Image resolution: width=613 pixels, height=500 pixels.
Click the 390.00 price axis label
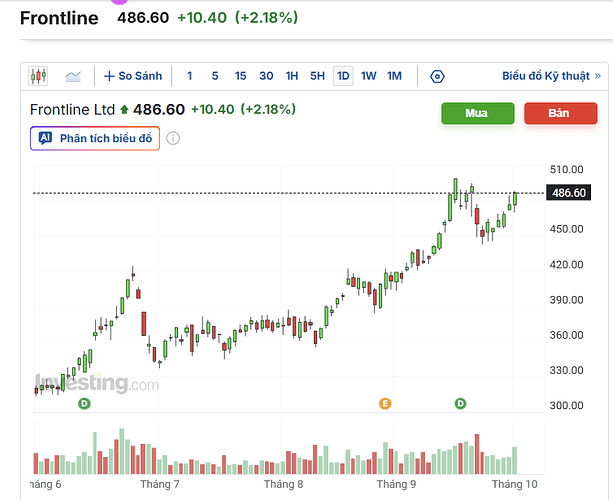[x=566, y=300]
